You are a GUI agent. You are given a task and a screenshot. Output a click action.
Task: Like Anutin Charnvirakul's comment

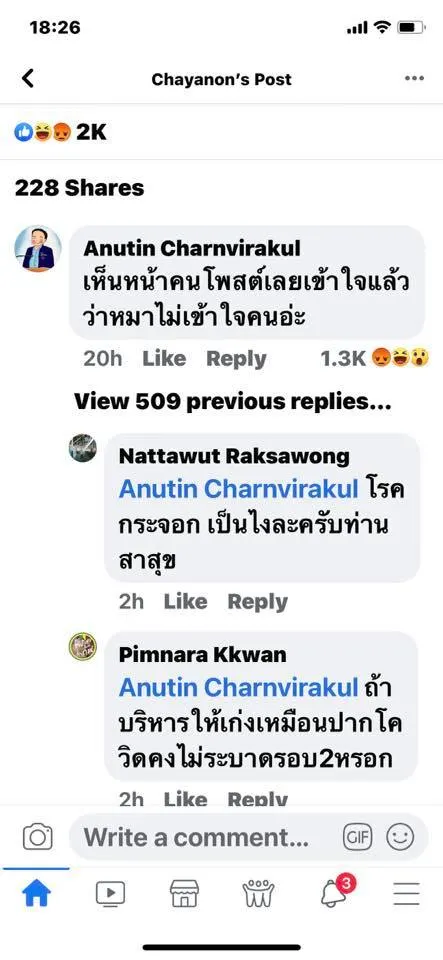point(164,359)
